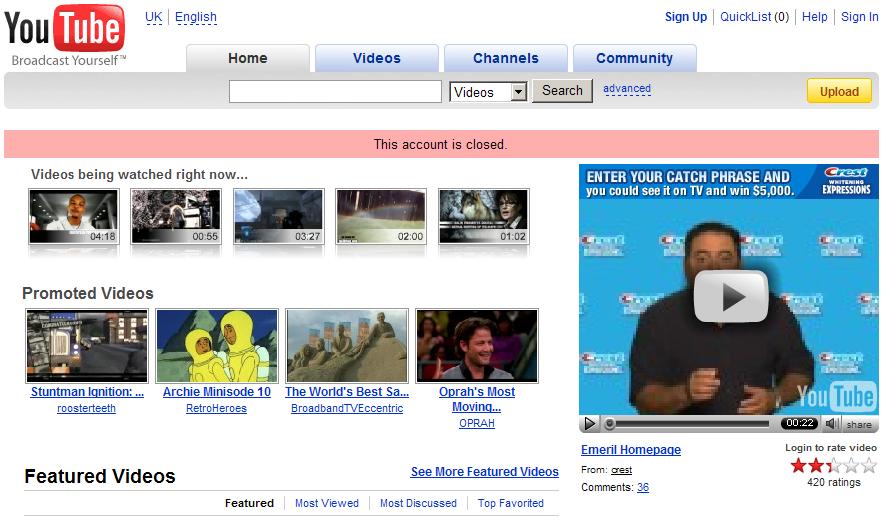Screen dimensions: 893x523
Task: Open the Emeril Homepage link
Action: (x=631, y=450)
